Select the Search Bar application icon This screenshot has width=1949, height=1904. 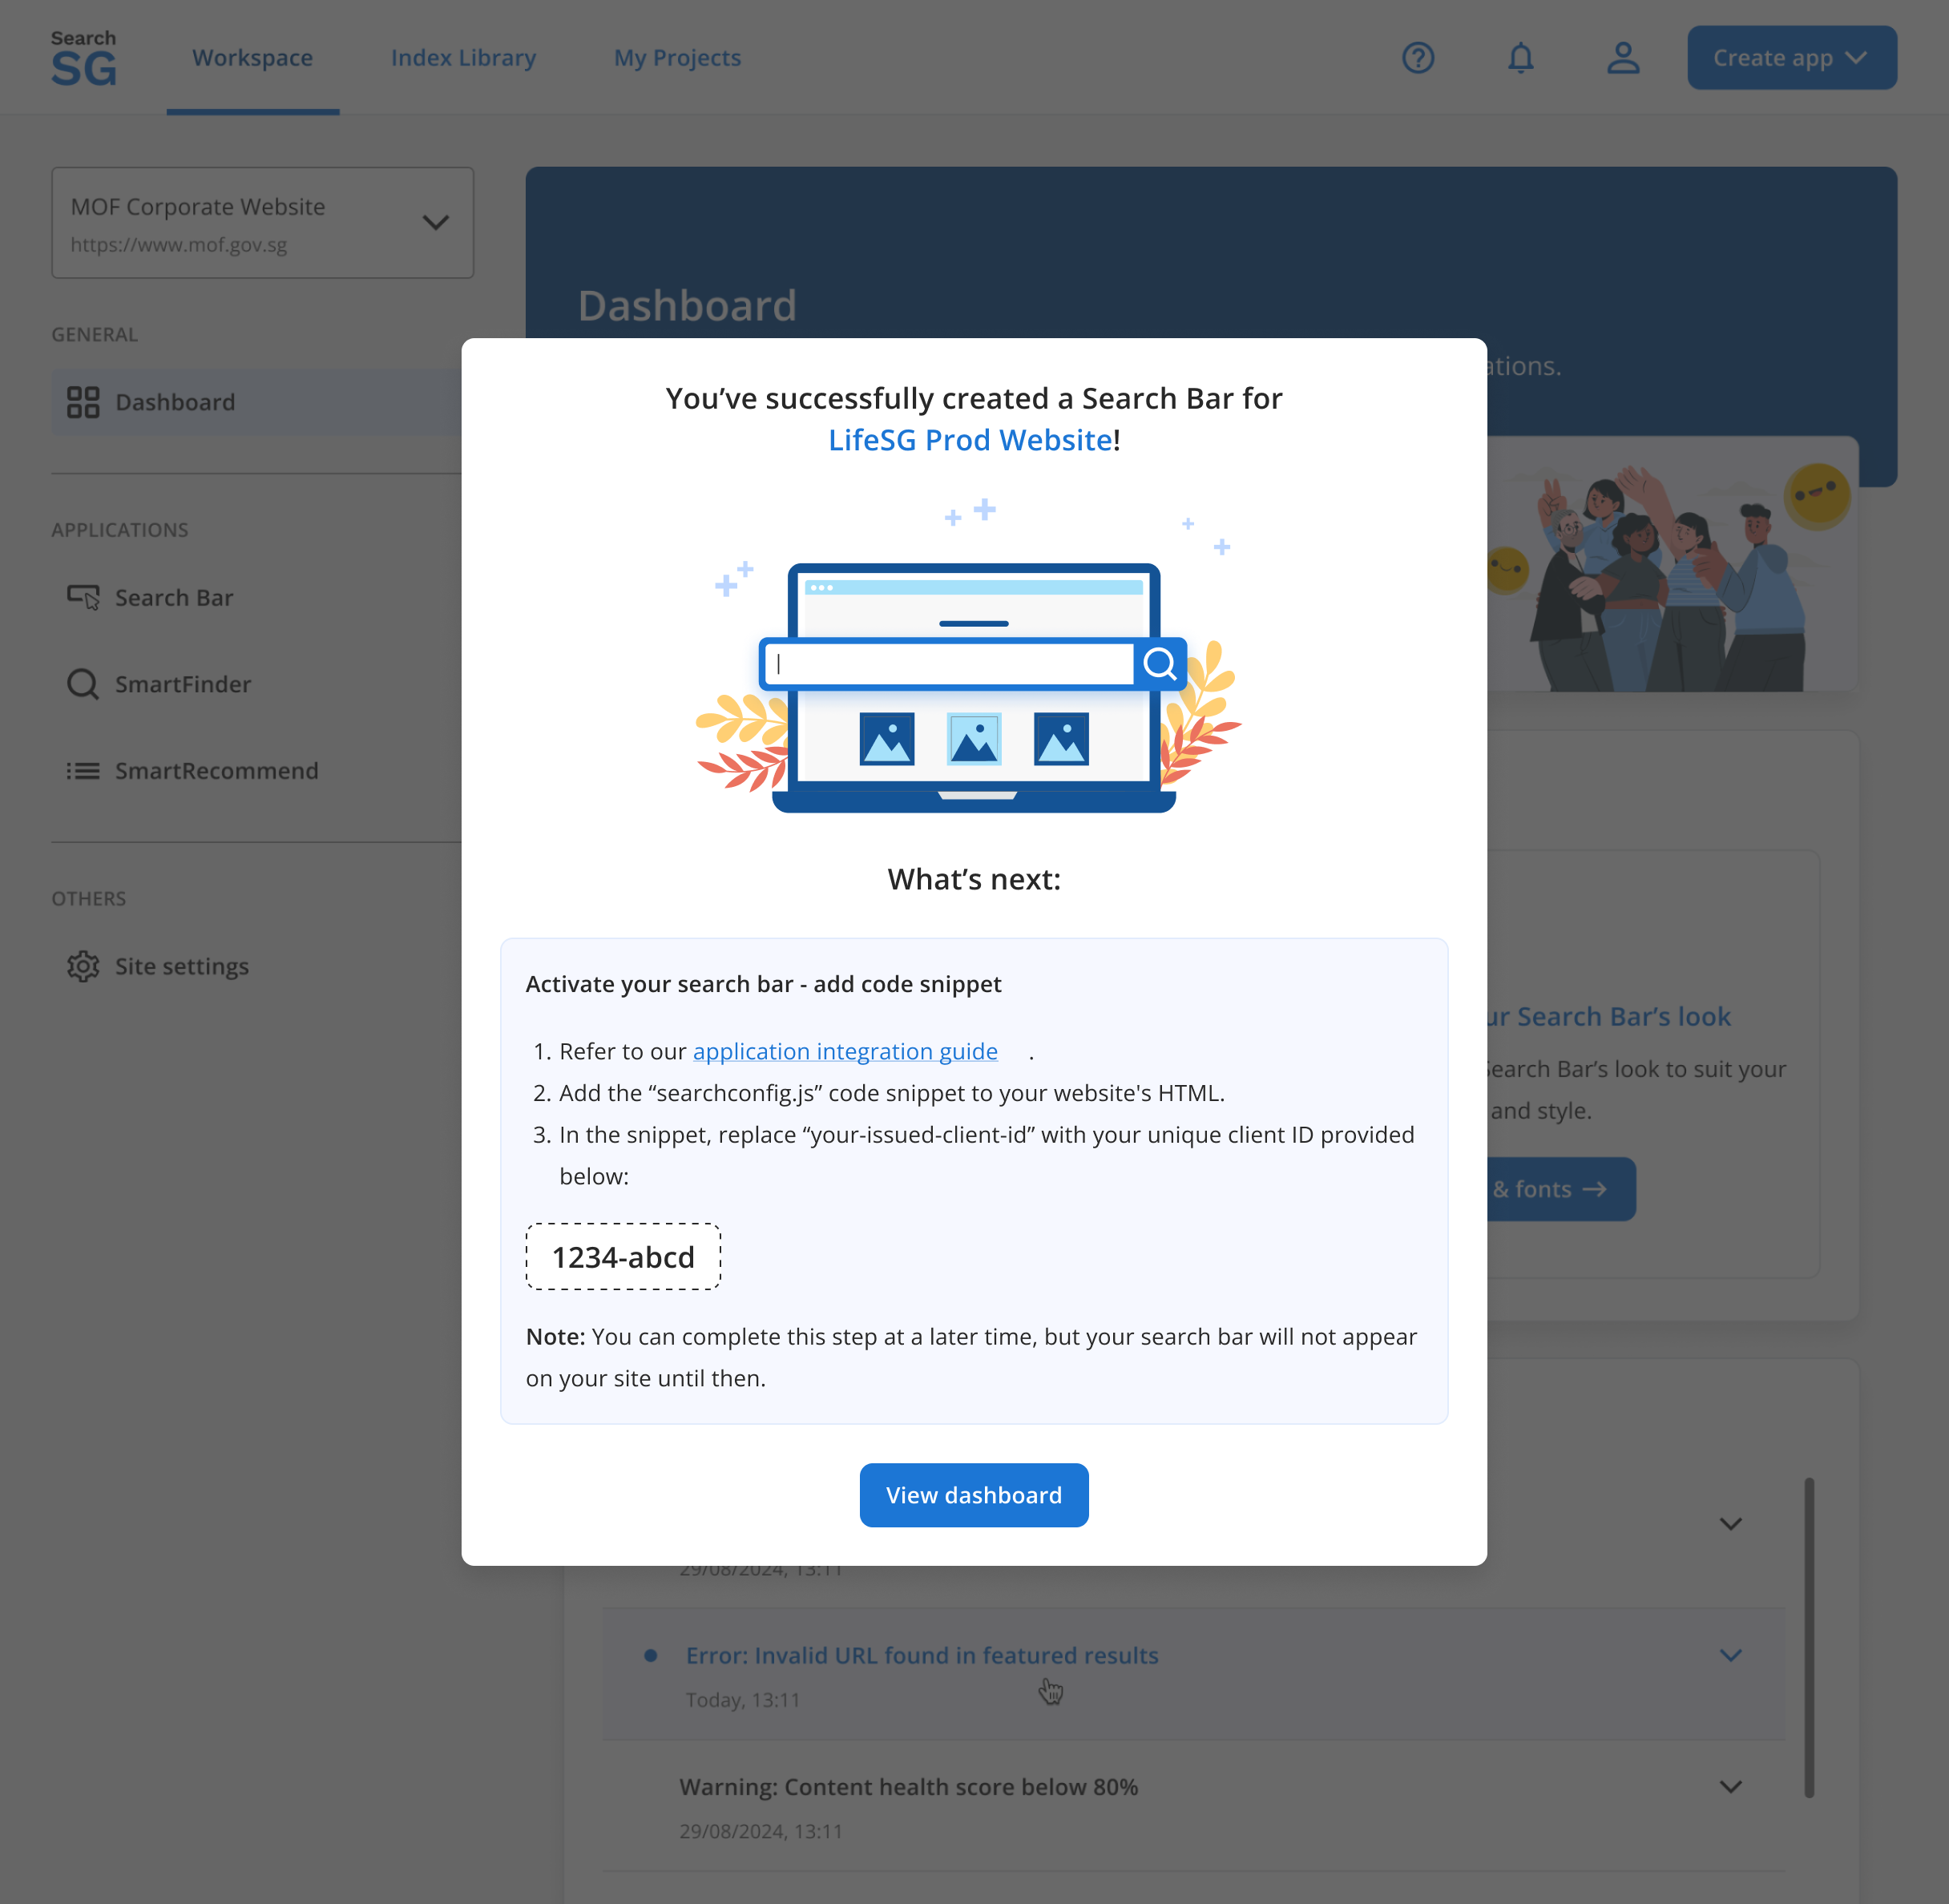point(84,597)
